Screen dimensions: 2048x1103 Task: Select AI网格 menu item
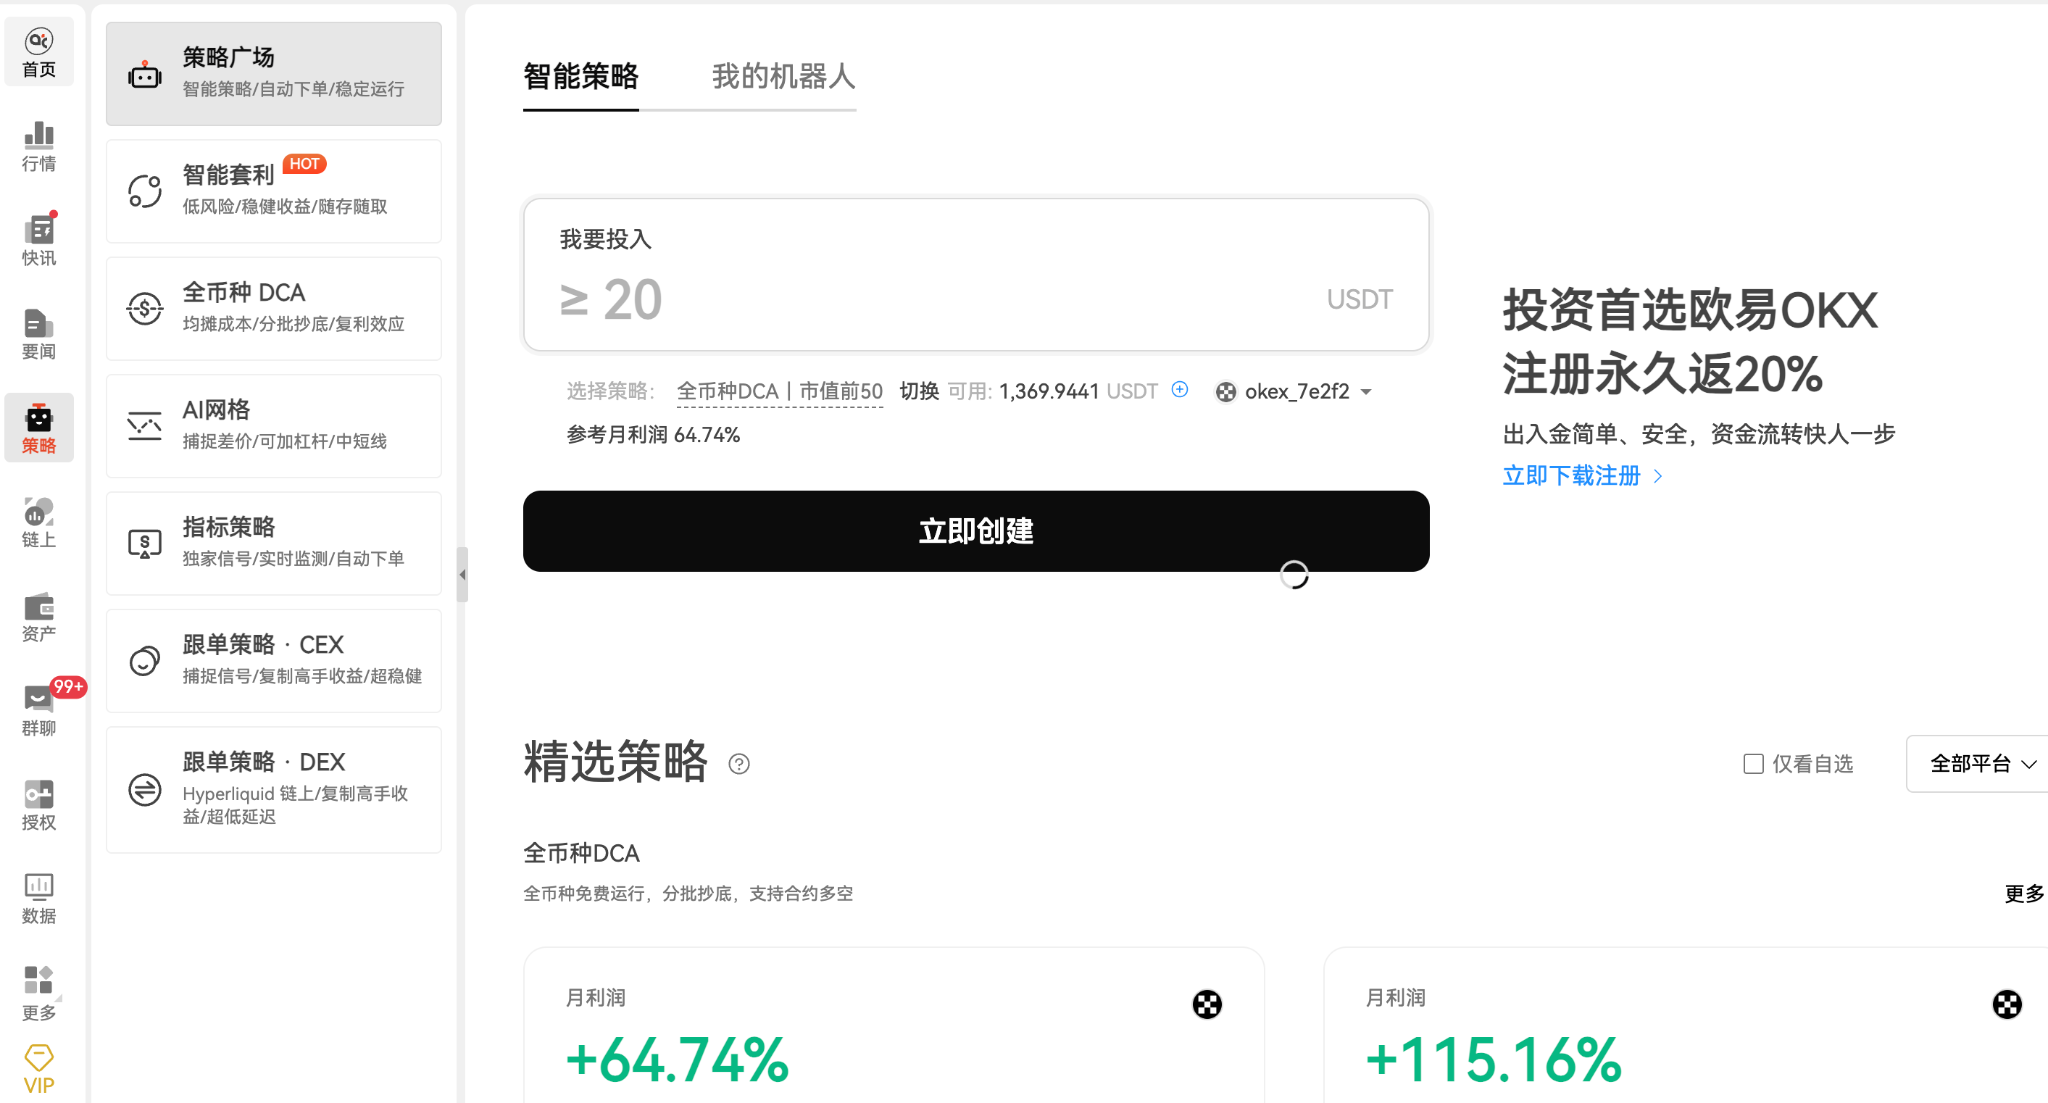tap(274, 426)
